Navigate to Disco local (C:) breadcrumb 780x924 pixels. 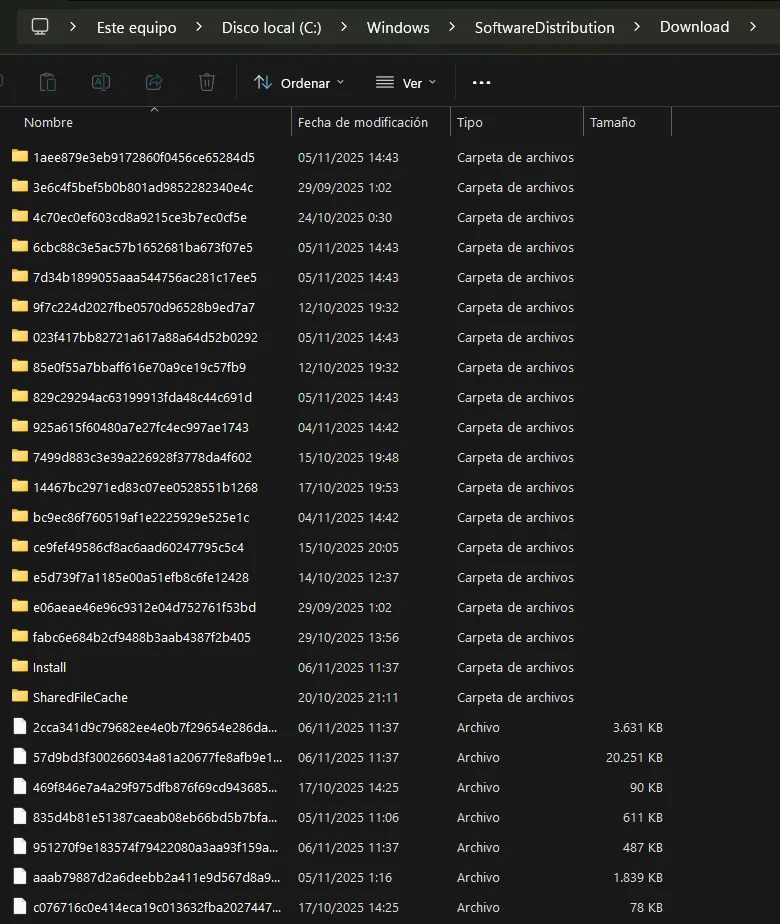pyautogui.click(x=271, y=27)
